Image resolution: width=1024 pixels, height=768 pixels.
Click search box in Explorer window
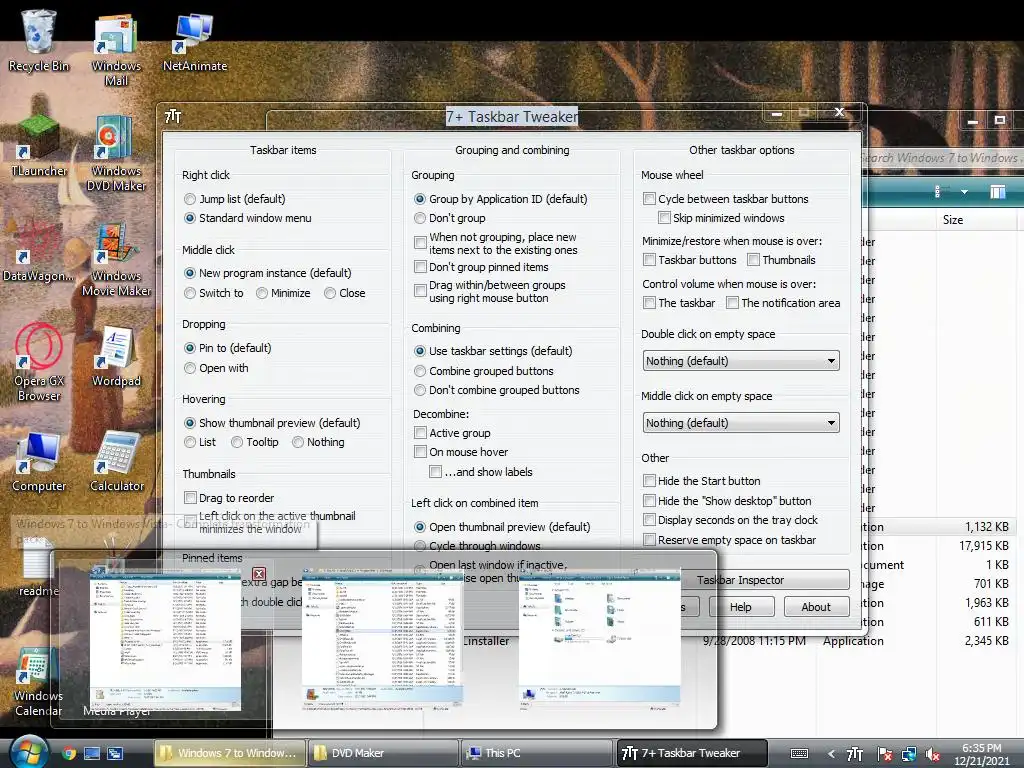click(x=942, y=157)
